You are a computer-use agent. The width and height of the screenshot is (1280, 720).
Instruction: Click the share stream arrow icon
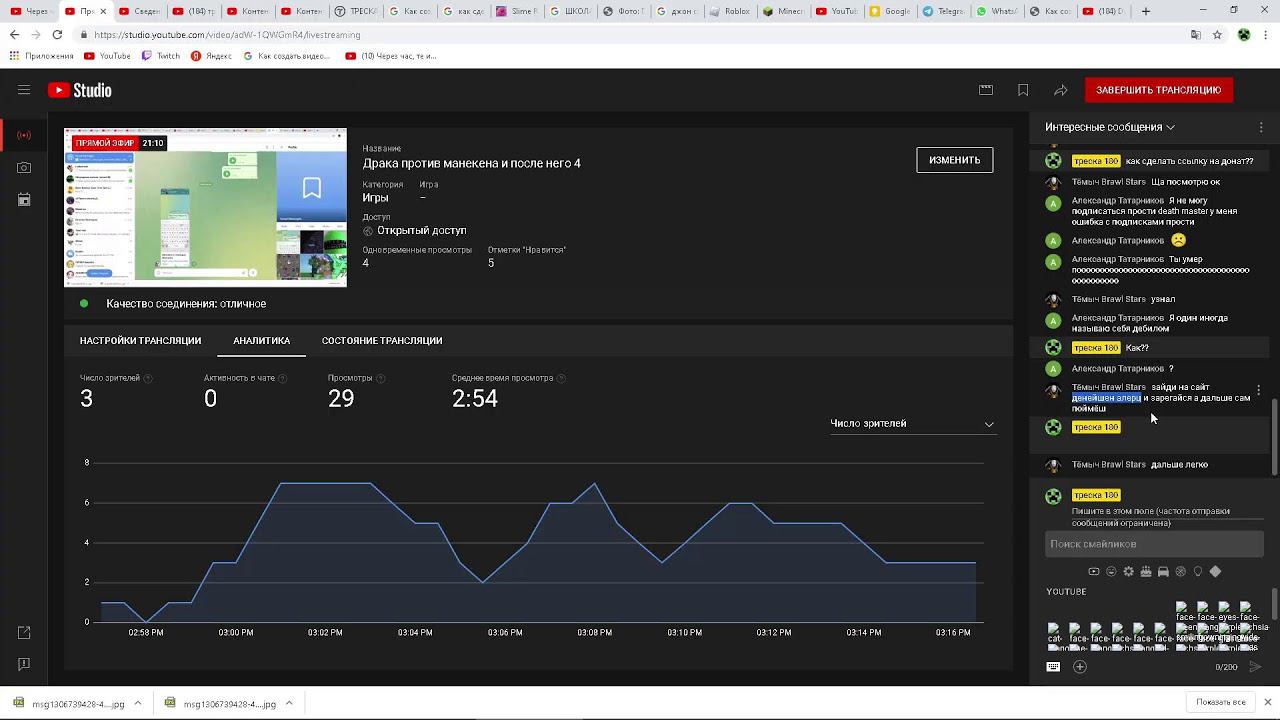tap(1061, 90)
